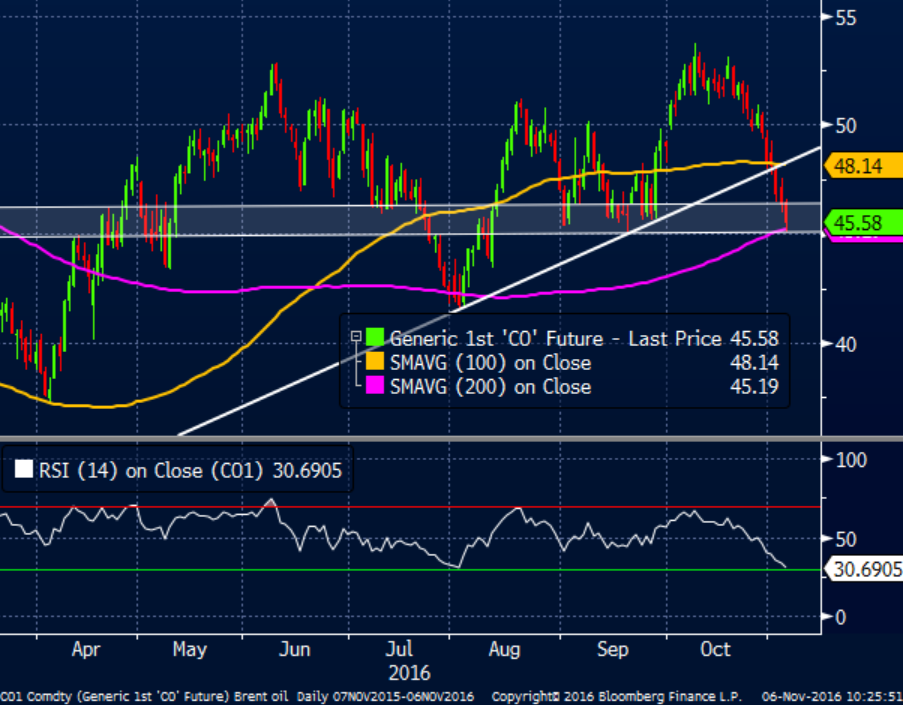Click the 100 level on the RSI axis
903x705 pixels.
pyautogui.click(x=849, y=460)
